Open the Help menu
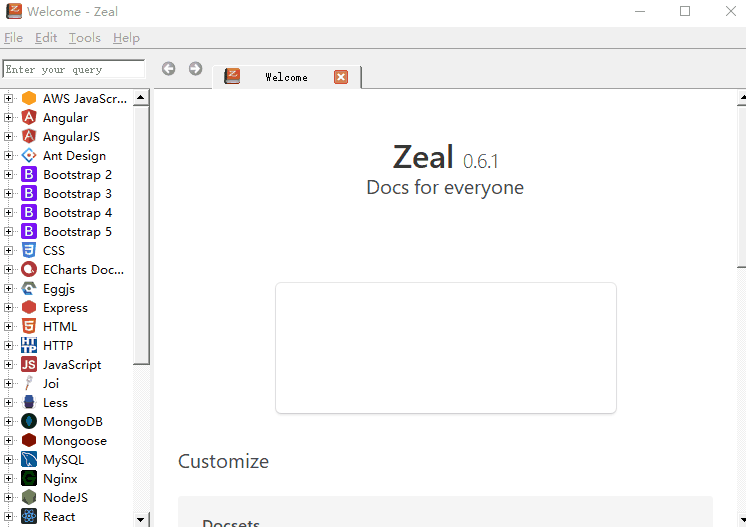This screenshot has width=746, height=527. pyautogui.click(x=126, y=38)
